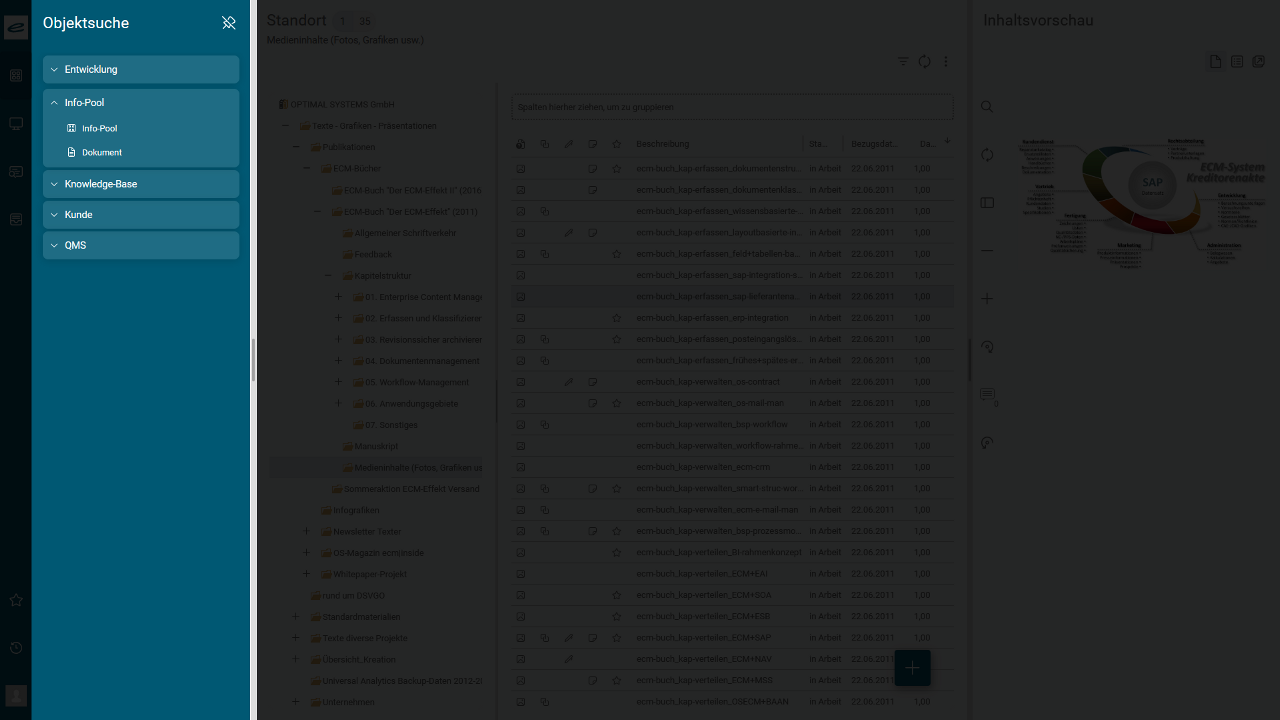Image resolution: width=1280 pixels, height=720 pixels.
Task: Select Dokument search entry under Info-Pool
Action: [101, 153]
